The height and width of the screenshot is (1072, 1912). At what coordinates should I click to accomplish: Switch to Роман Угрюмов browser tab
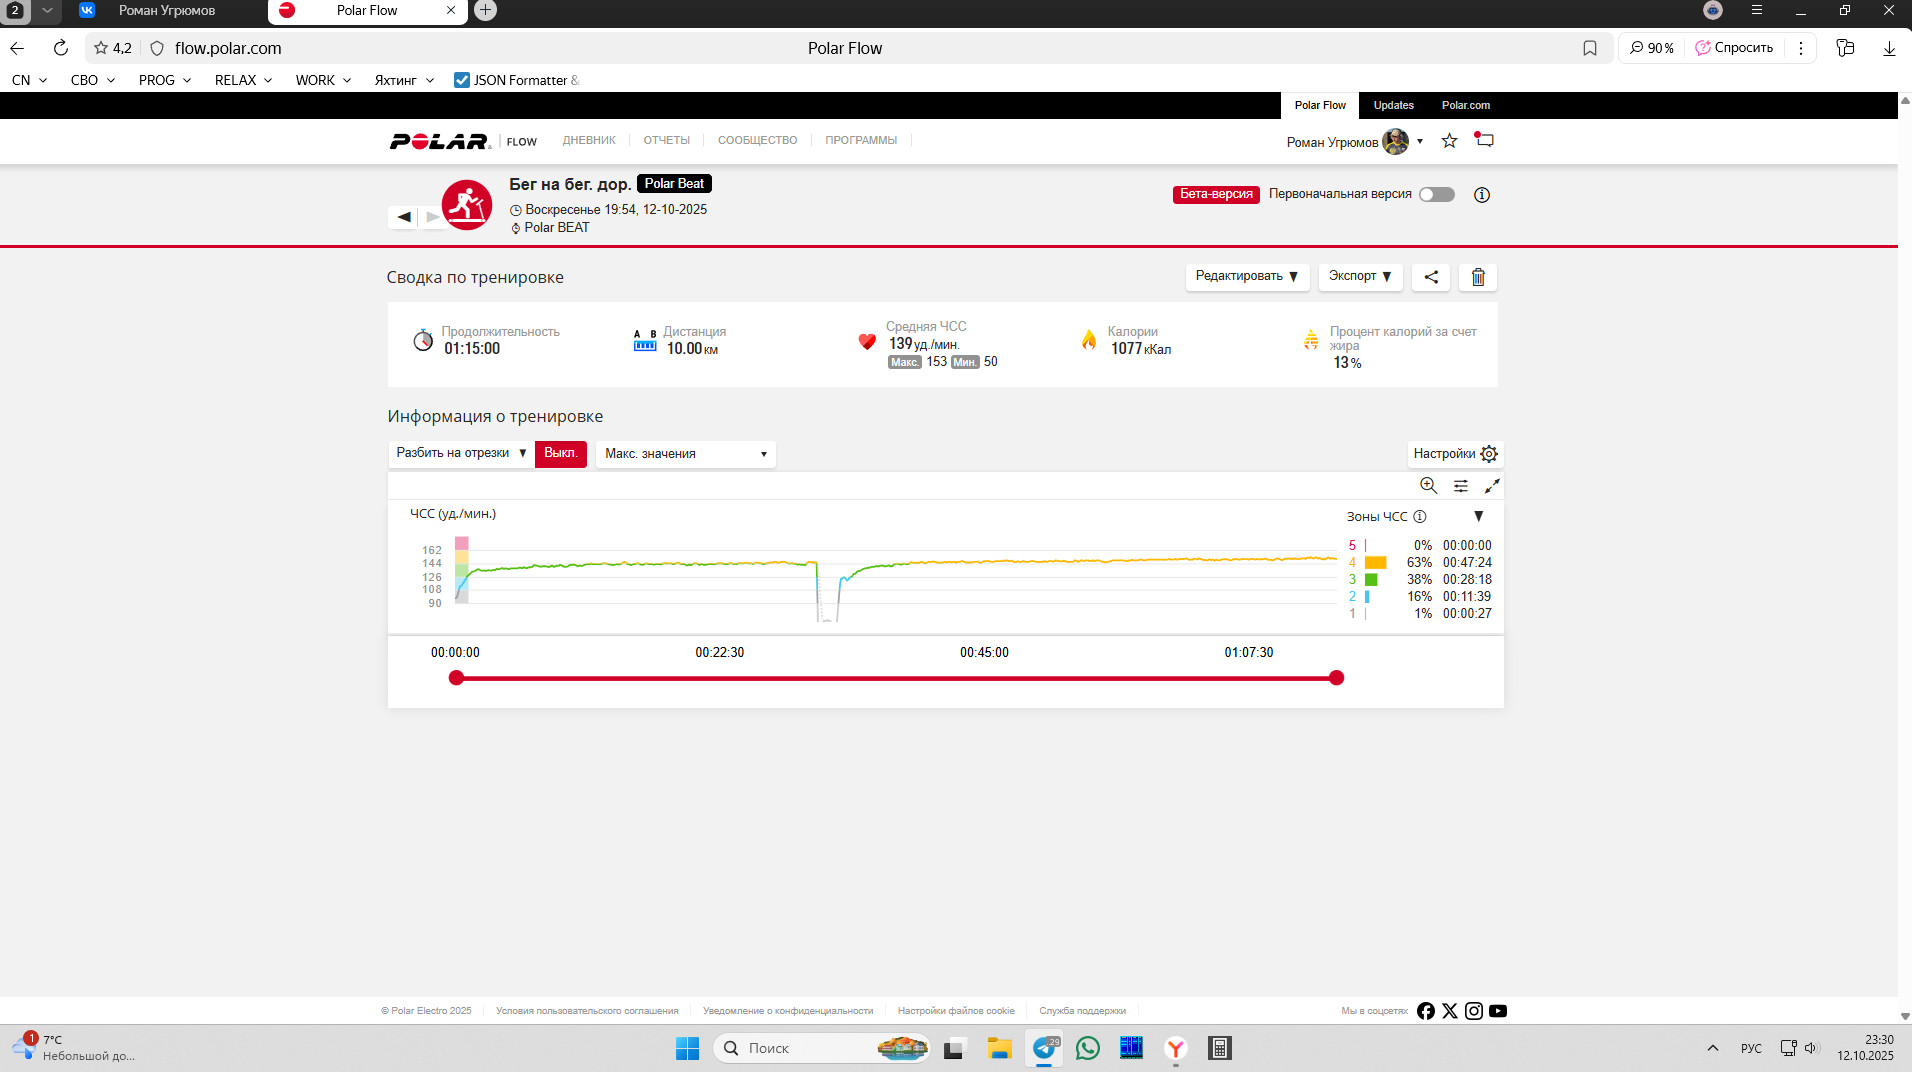166,11
